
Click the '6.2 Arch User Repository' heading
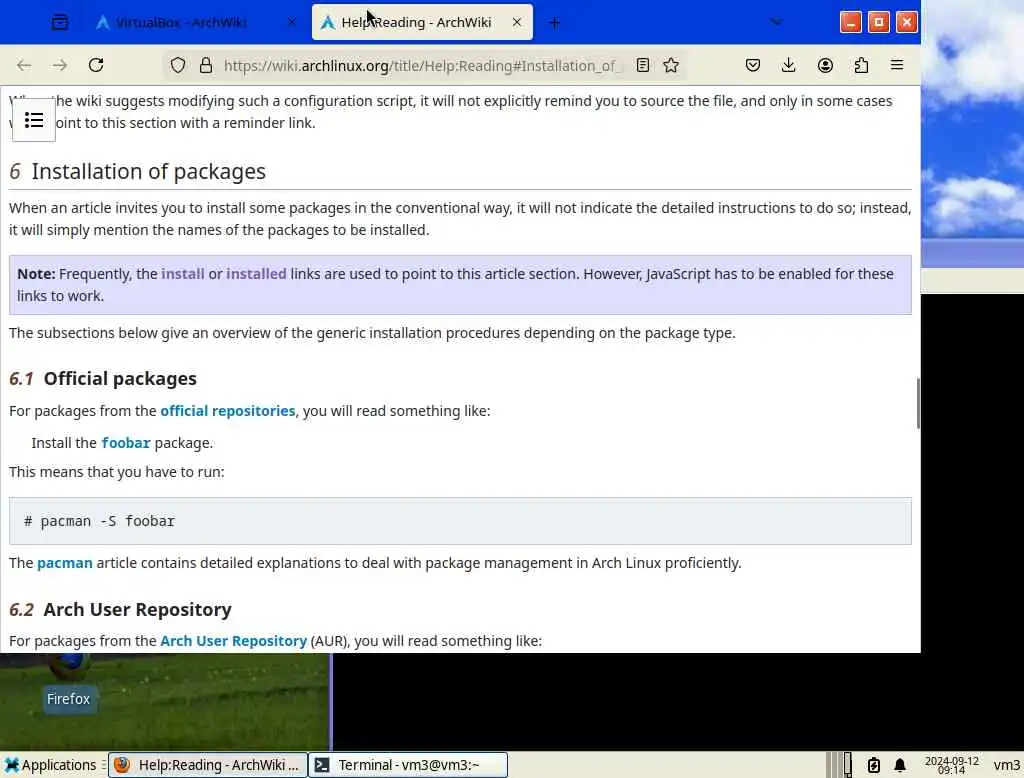(x=120, y=609)
